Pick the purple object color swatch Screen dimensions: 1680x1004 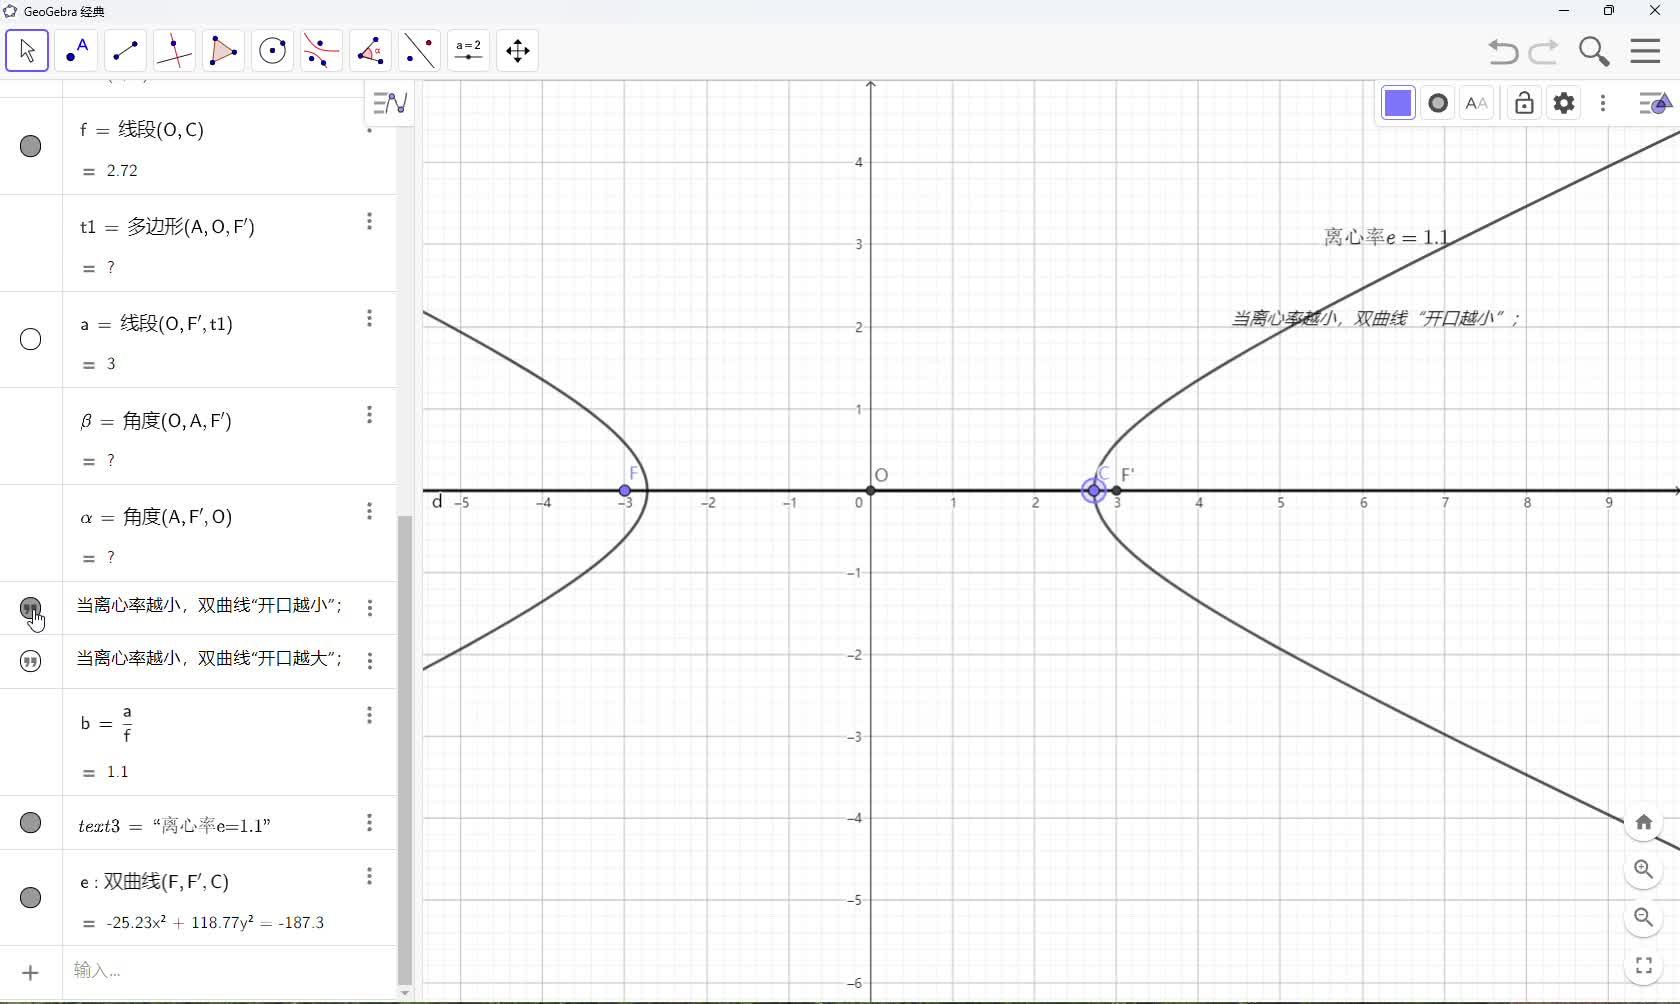[x=1398, y=103]
